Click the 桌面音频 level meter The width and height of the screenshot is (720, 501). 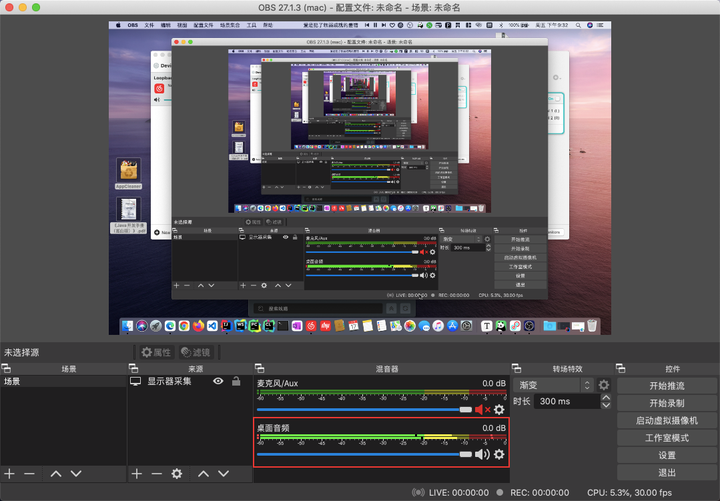click(x=381, y=437)
